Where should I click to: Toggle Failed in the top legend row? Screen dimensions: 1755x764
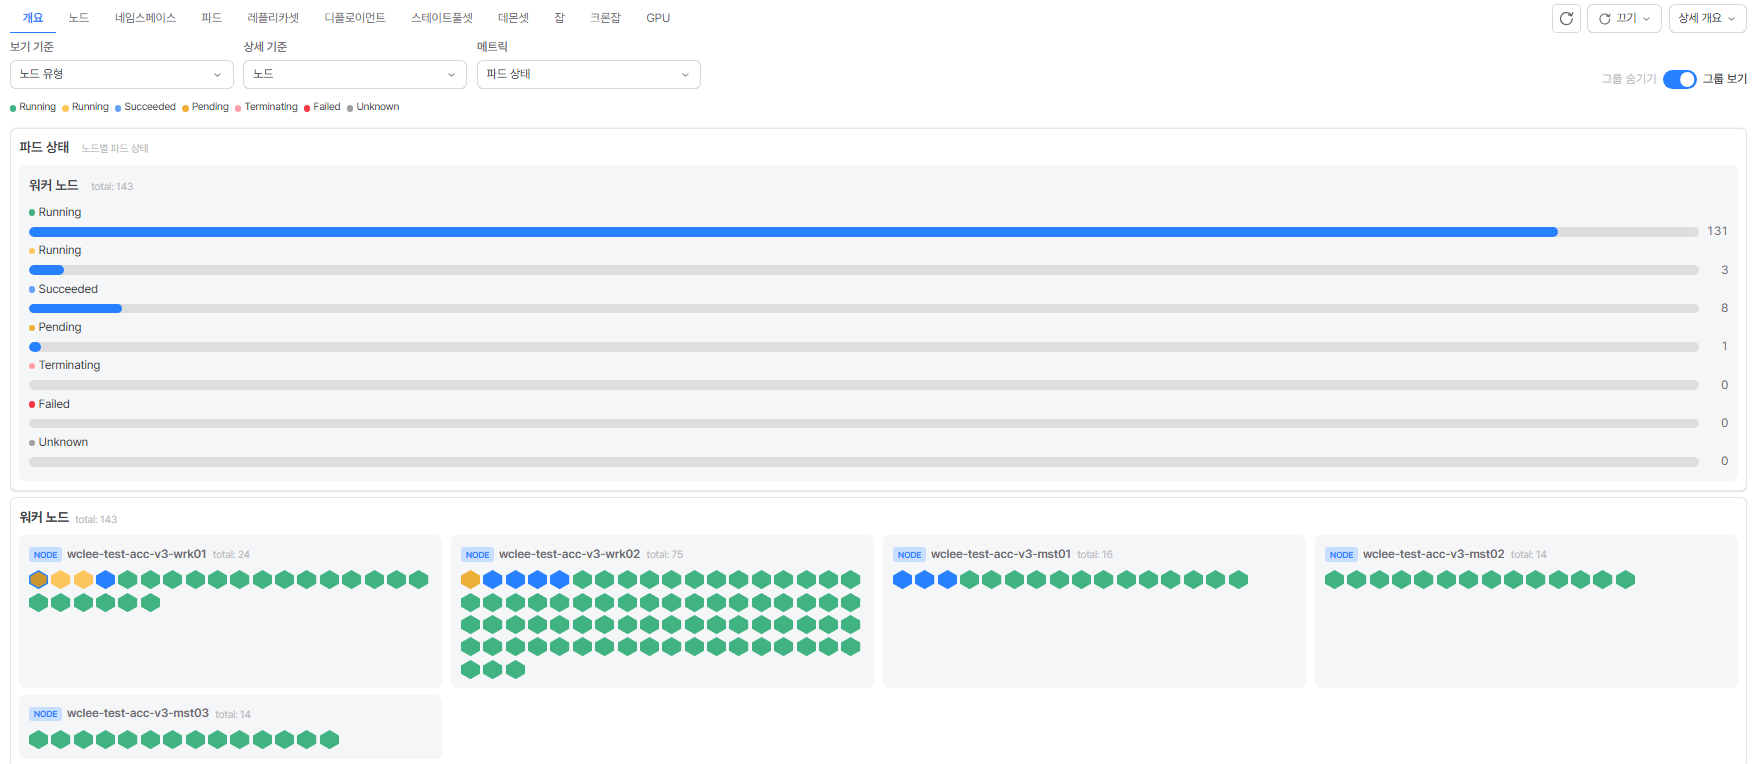(322, 107)
